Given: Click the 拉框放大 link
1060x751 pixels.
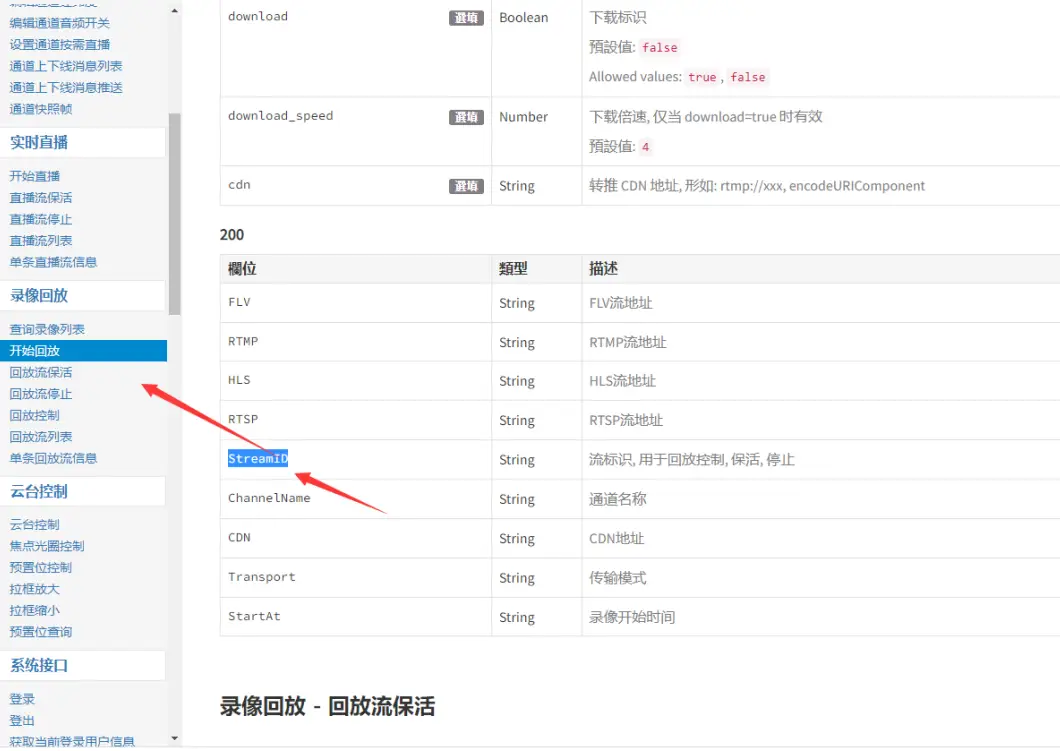Looking at the screenshot, I should [35, 589].
